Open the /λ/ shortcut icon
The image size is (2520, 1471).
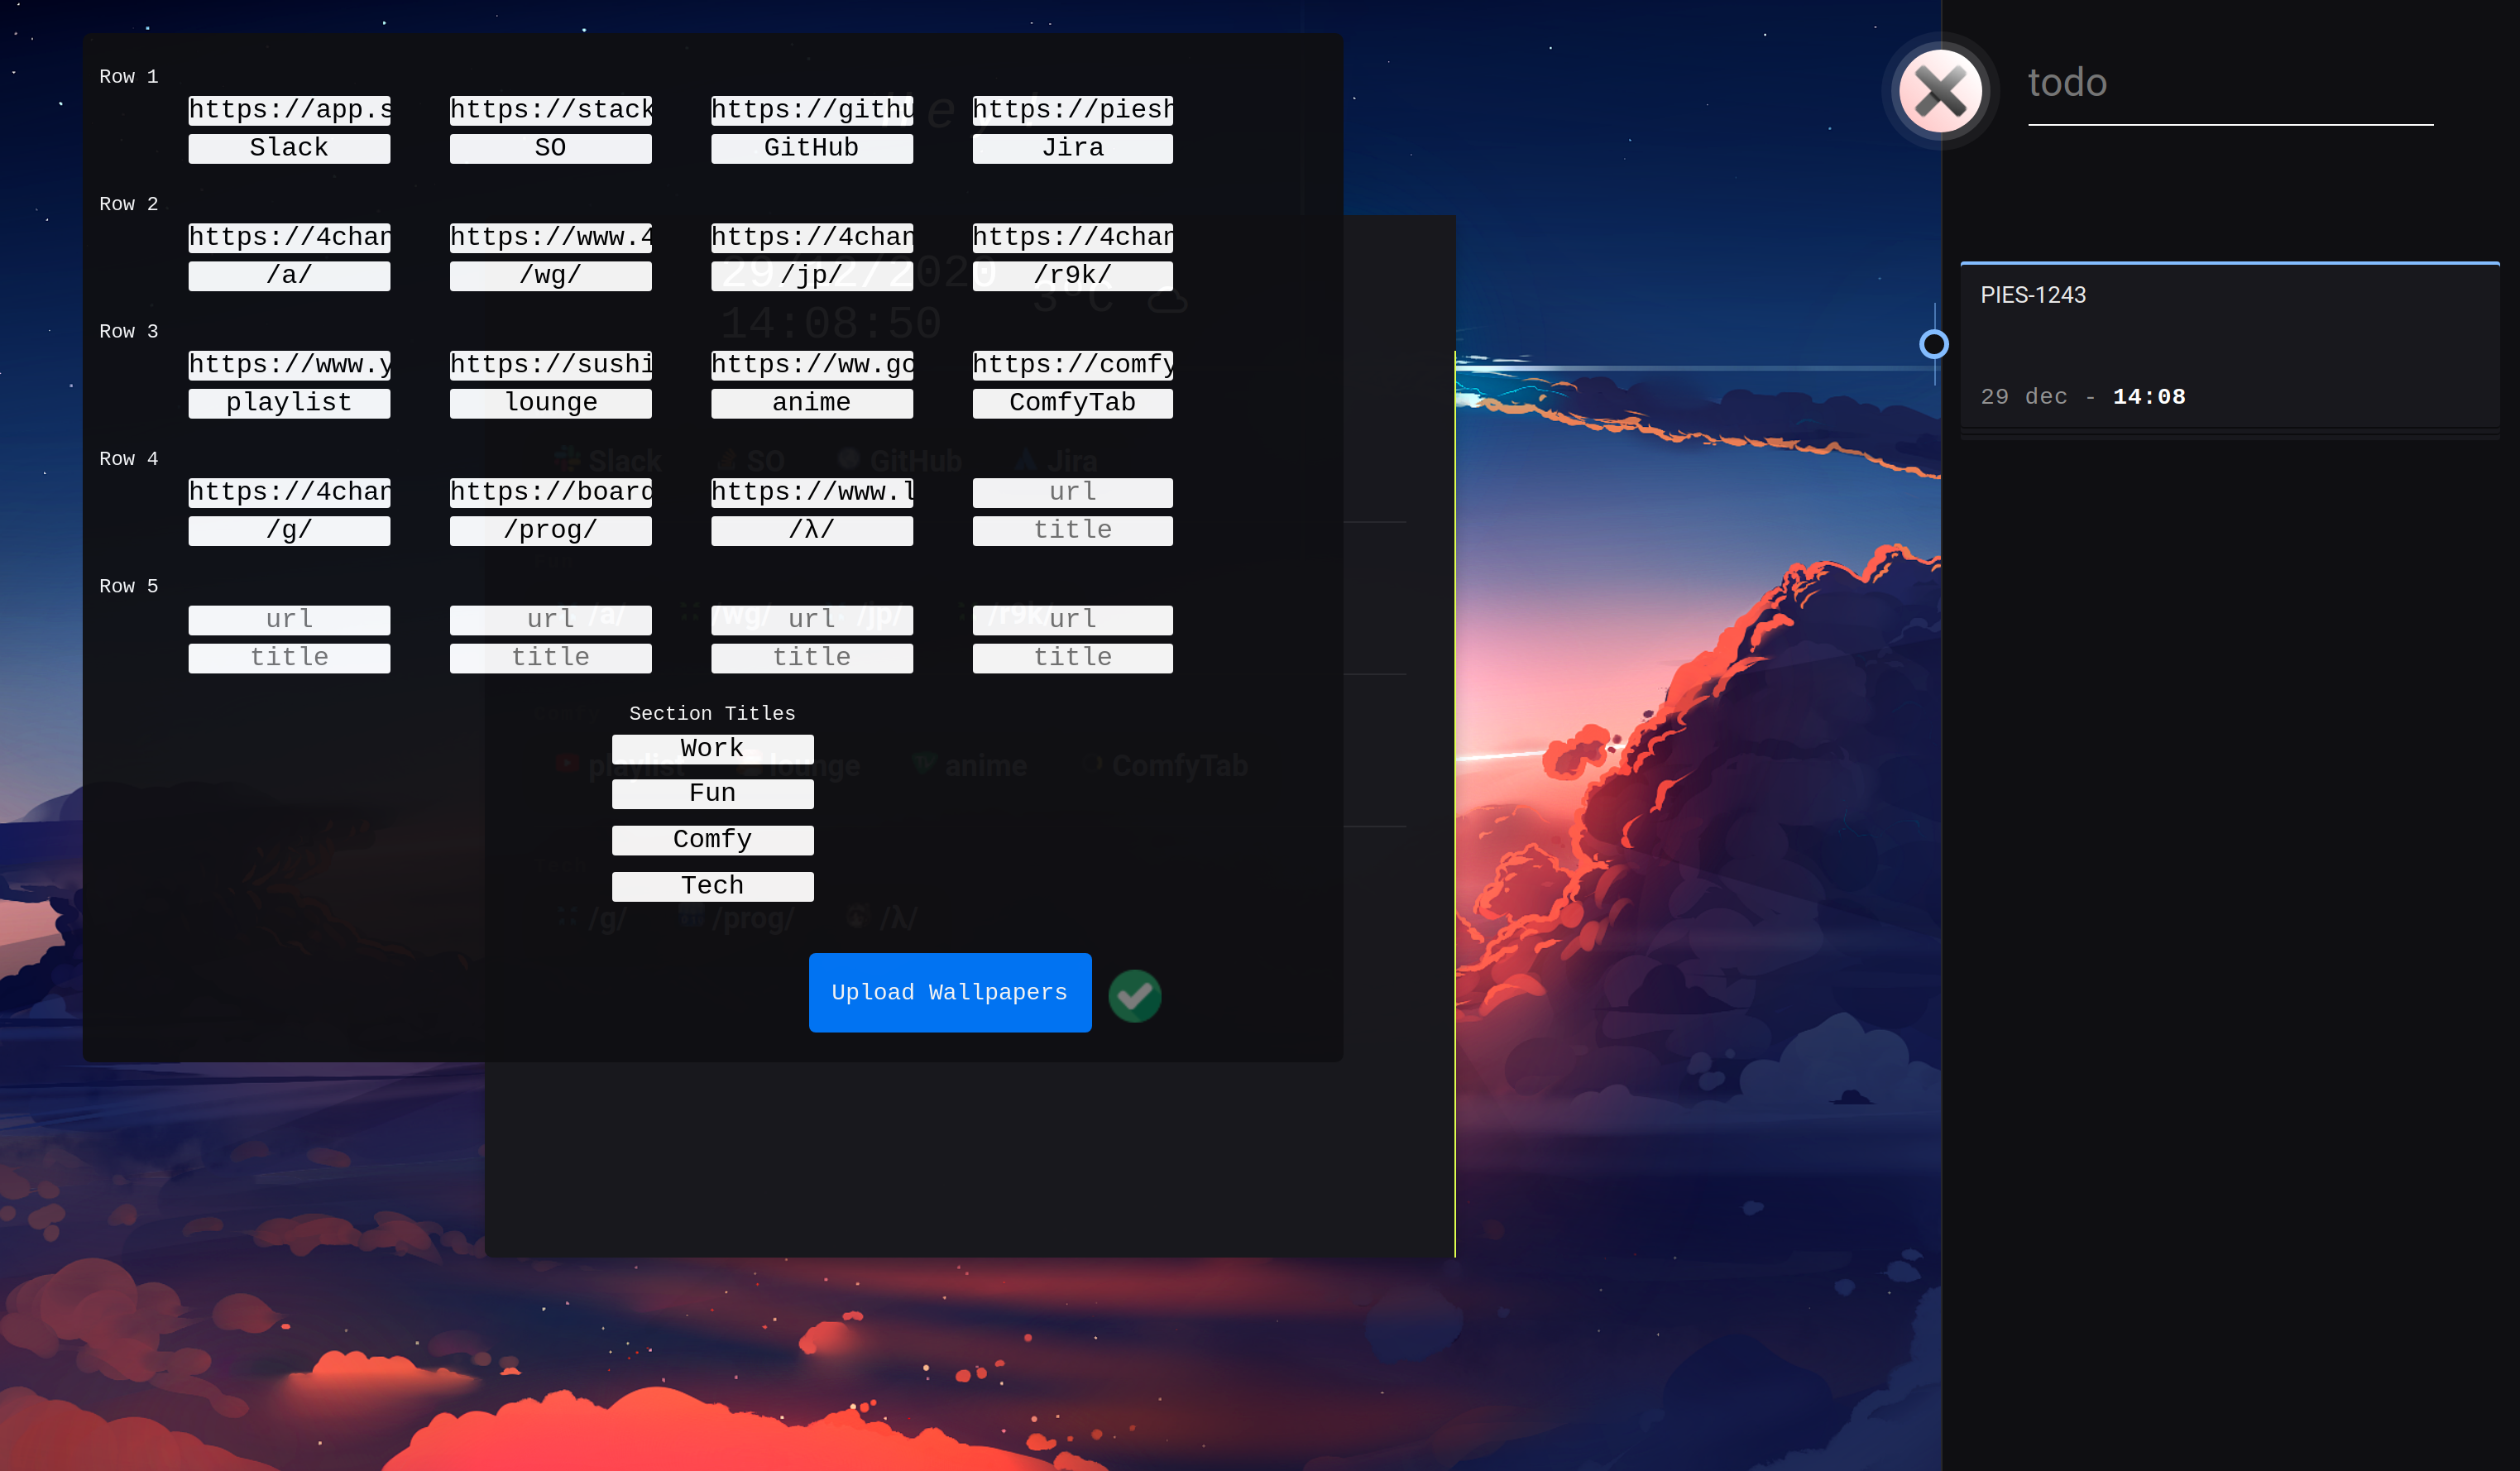click(x=856, y=917)
